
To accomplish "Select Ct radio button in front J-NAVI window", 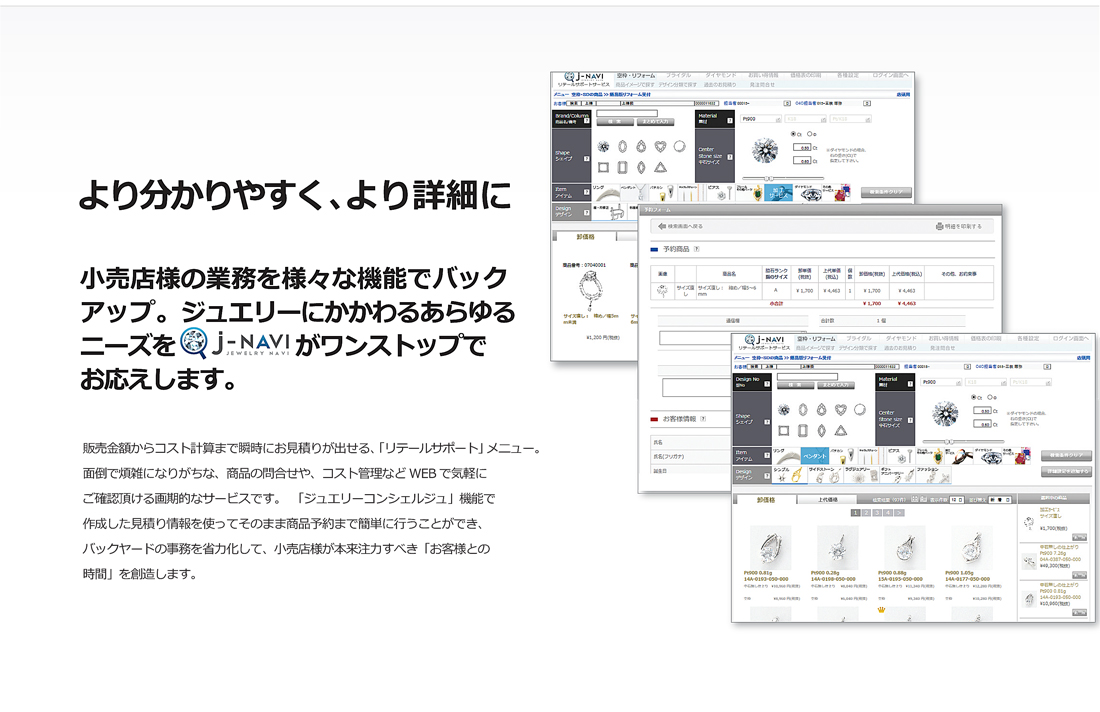I will (973, 397).
